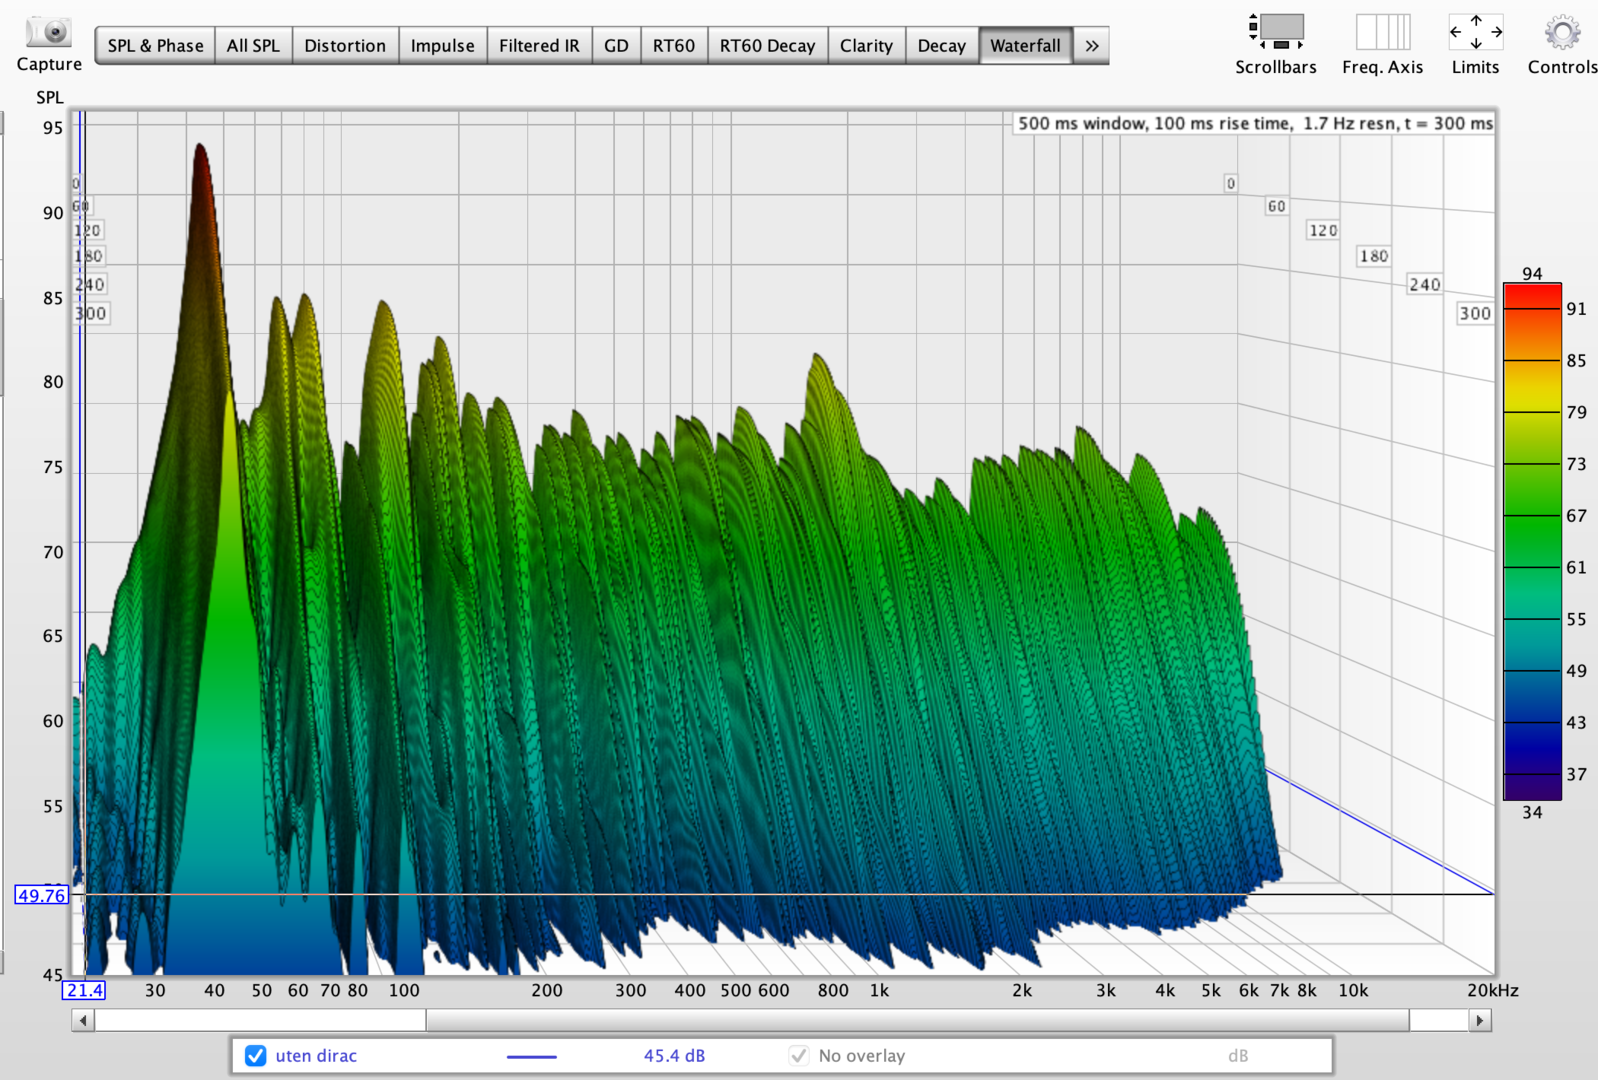Select the RT60 Decay tab
Viewport: 1598px width, 1080px height.
pos(767,46)
